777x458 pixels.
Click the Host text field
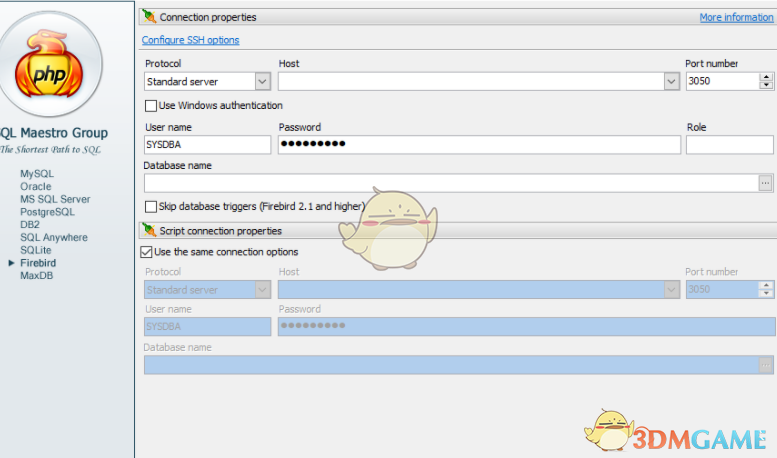pyautogui.click(x=471, y=81)
